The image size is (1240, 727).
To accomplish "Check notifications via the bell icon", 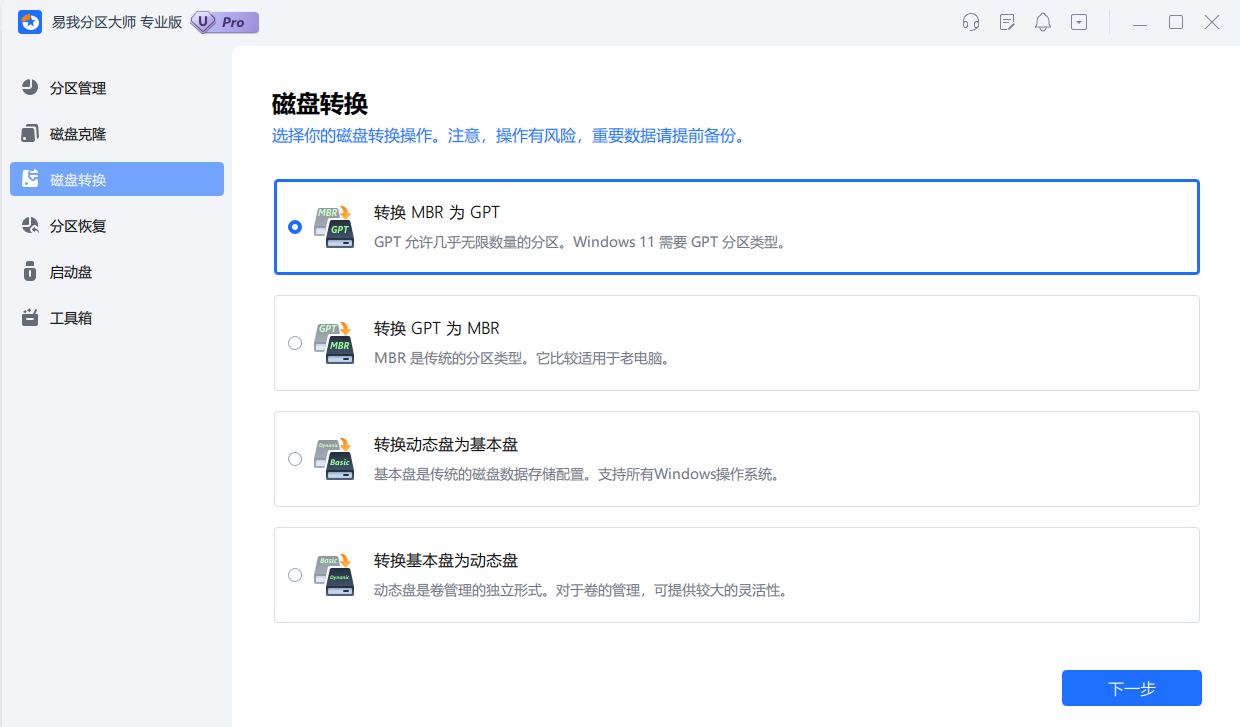I will [x=1042, y=21].
